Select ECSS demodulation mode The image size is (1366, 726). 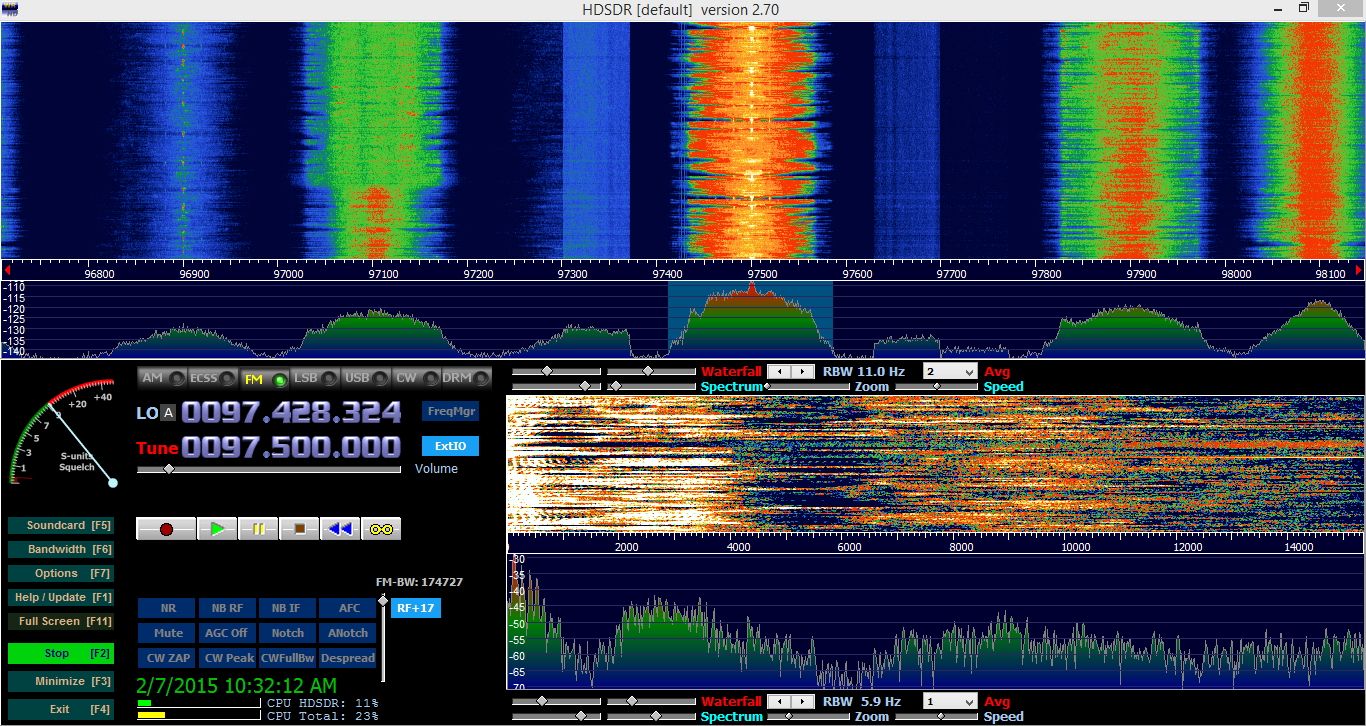click(x=213, y=378)
